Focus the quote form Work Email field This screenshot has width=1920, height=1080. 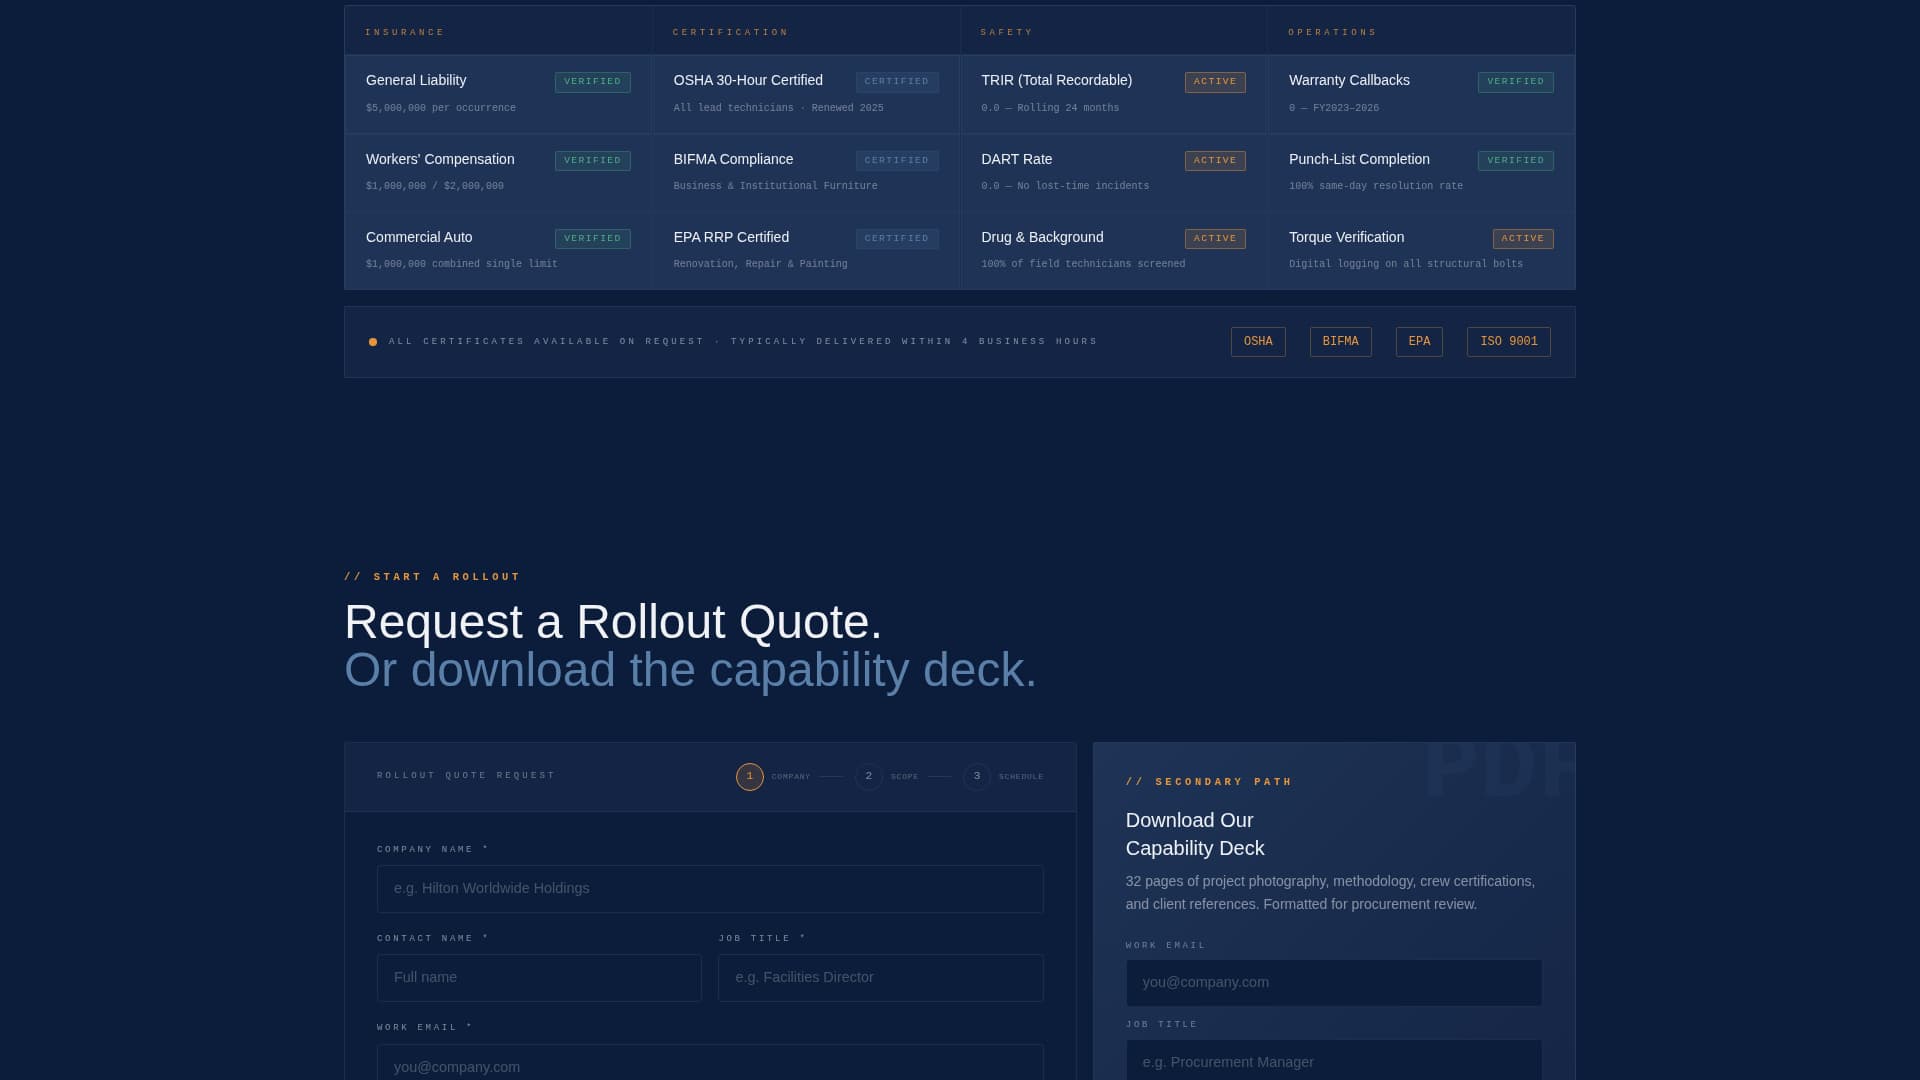(710, 1065)
